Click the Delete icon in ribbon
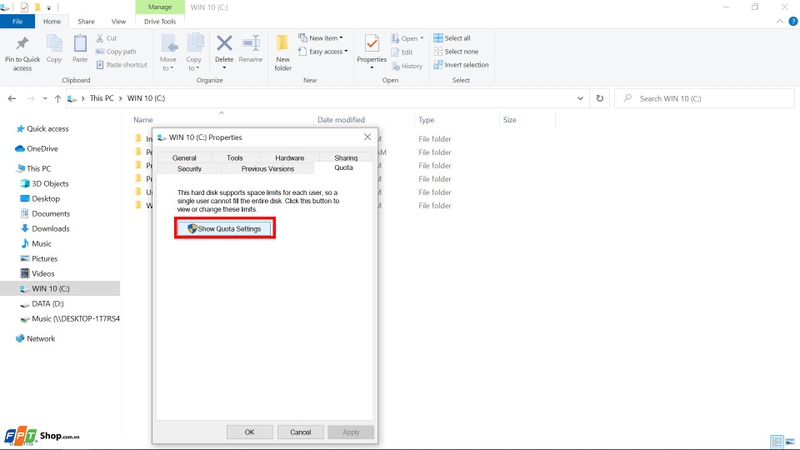 [224, 44]
